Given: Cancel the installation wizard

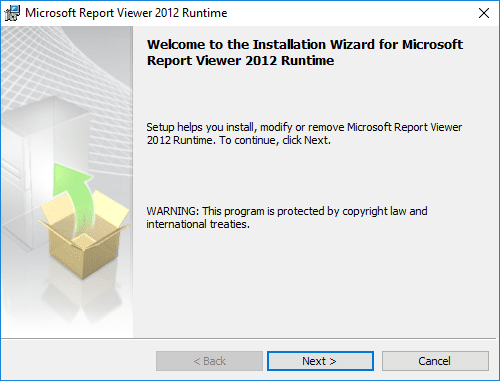Looking at the screenshot, I should (x=435, y=361).
